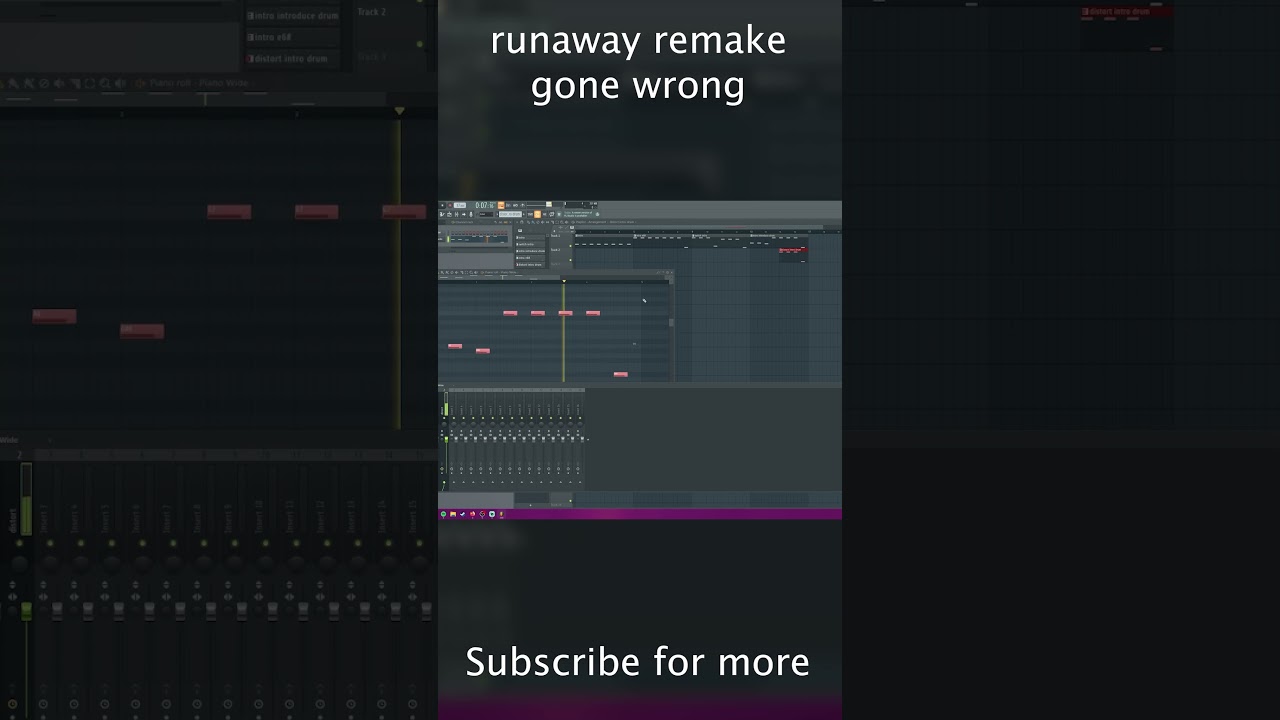
Task: Click the red record button in transport
Action: click(x=450, y=205)
